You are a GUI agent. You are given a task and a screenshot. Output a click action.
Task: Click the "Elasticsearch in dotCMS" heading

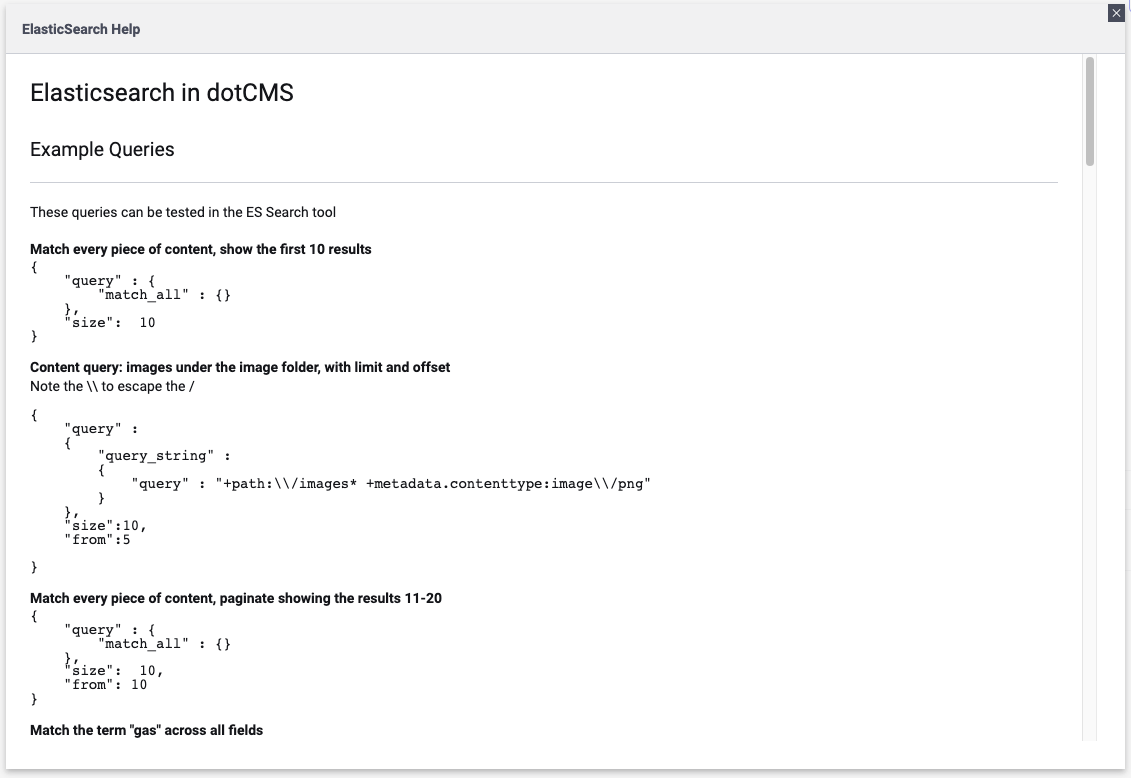[162, 93]
